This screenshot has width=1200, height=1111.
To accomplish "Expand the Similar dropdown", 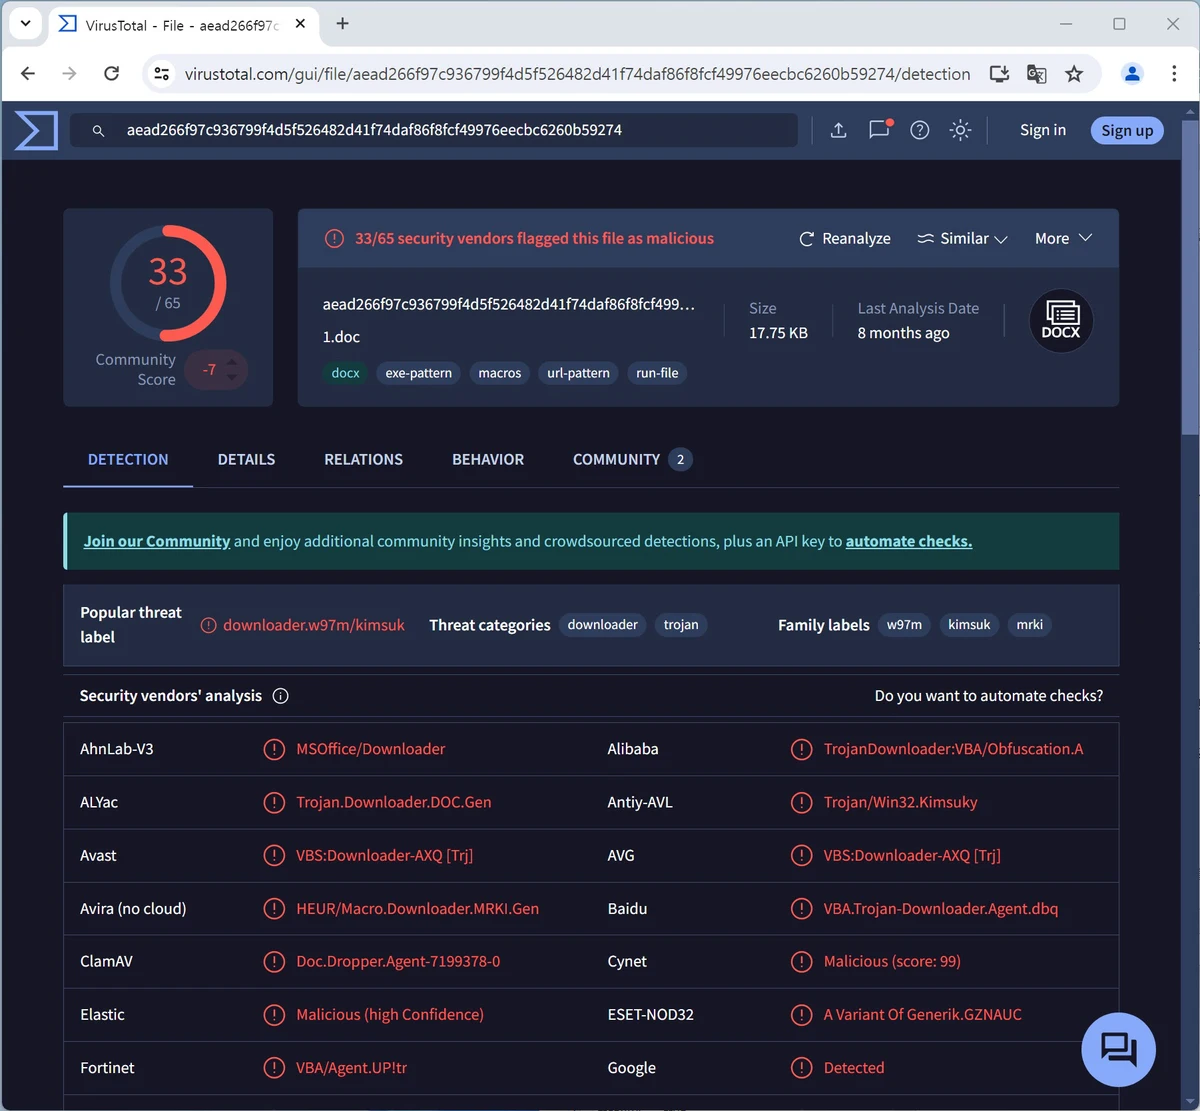I will click(x=962, y=238).
